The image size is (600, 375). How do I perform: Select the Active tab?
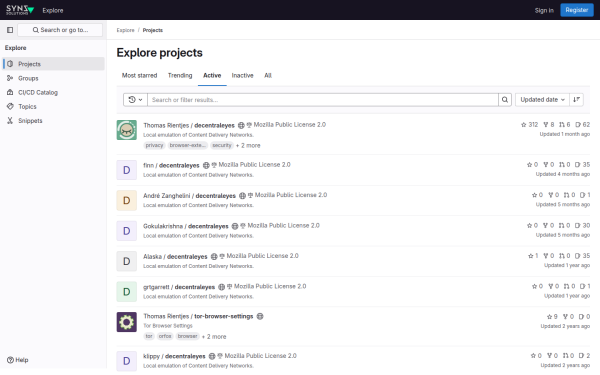click(212, 75)
